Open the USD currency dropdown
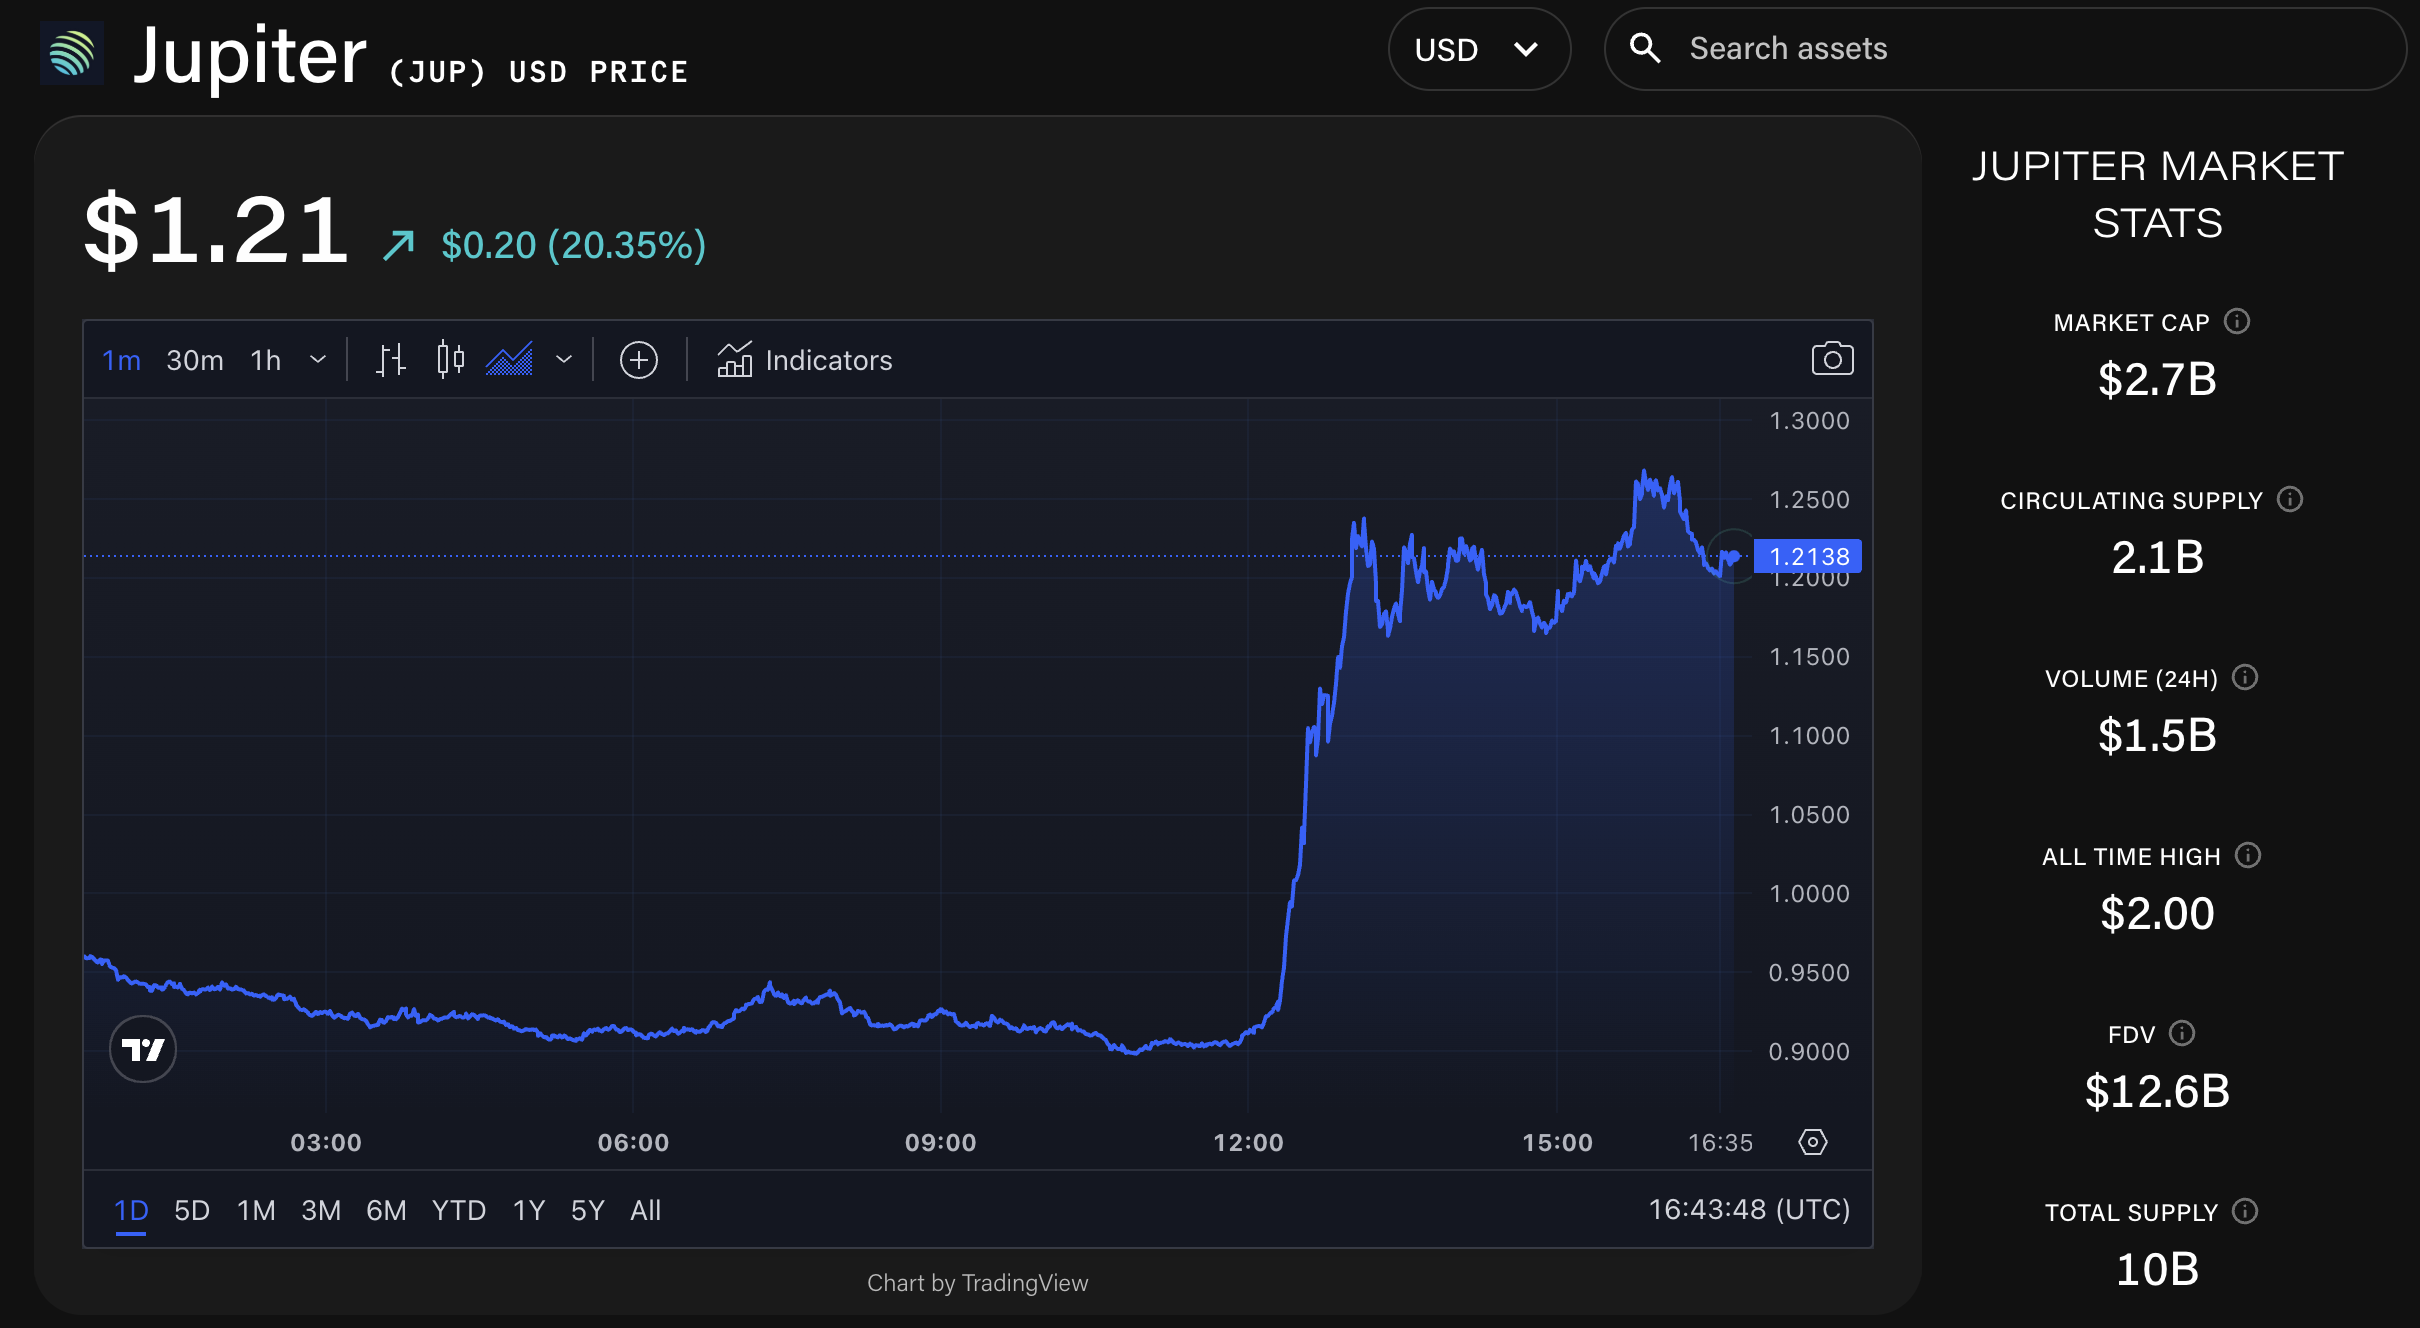This screenshot has width=2420, height=1328. (1478, 48)
